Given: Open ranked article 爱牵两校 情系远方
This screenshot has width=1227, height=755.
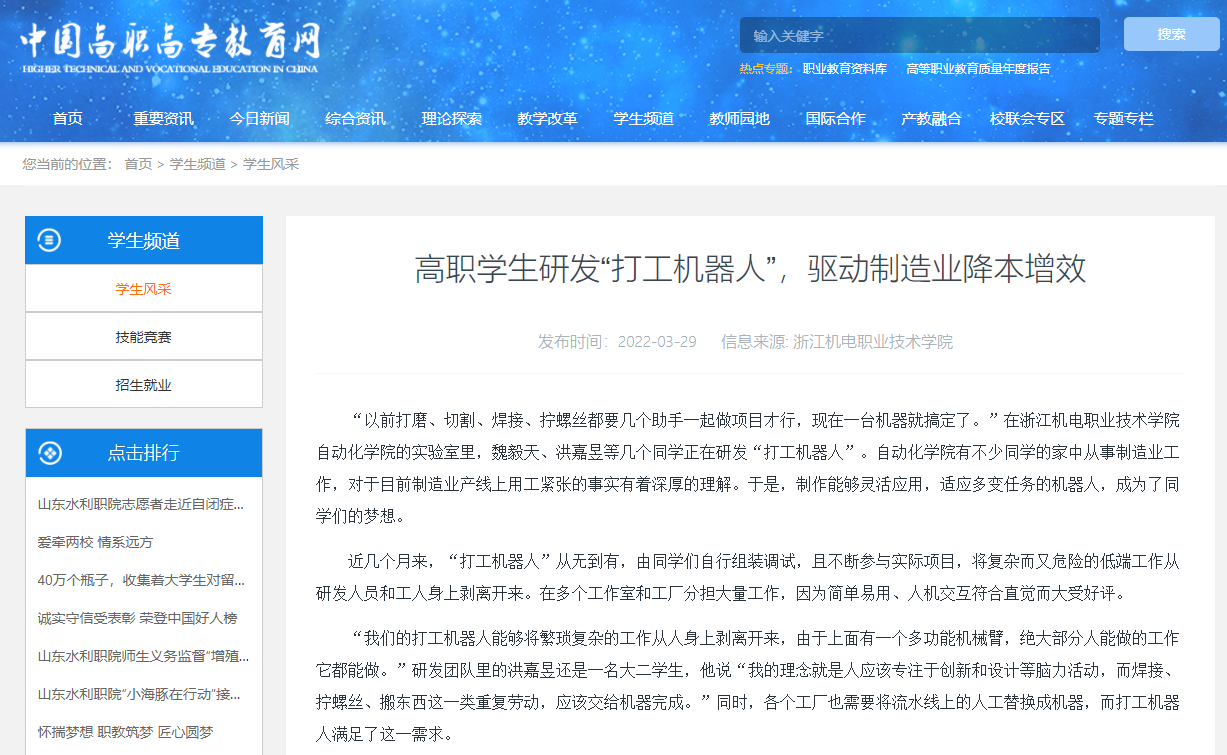Looking at the screenshot, I should coord(96,542).
